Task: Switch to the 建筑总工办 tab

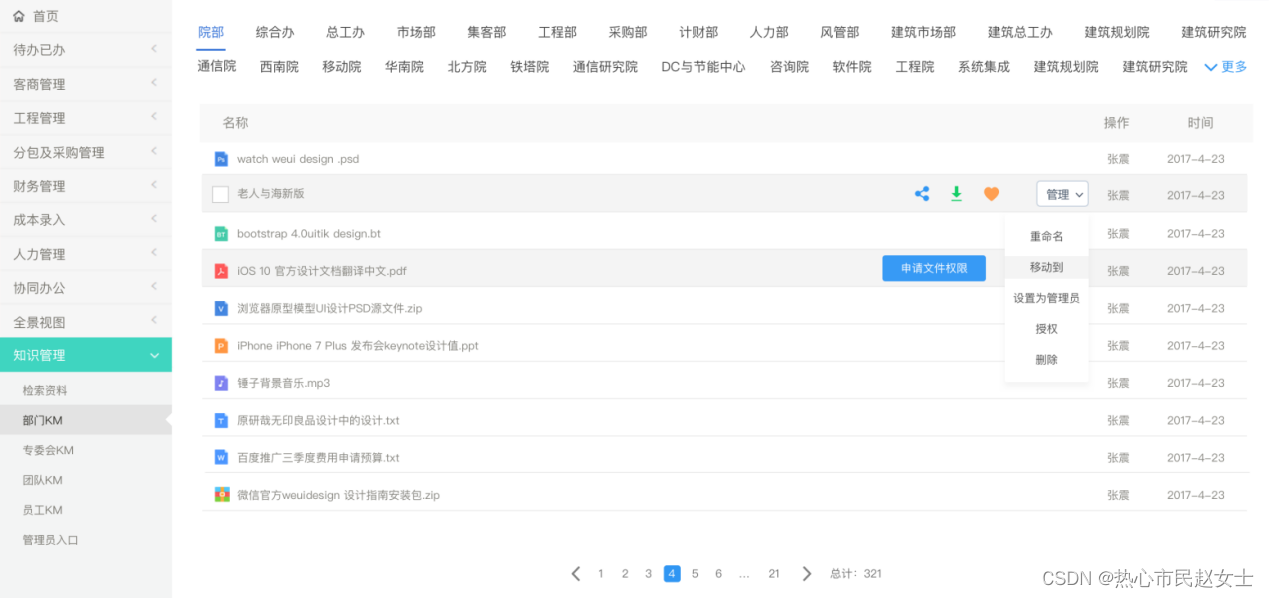Action: coord(1020,32)
